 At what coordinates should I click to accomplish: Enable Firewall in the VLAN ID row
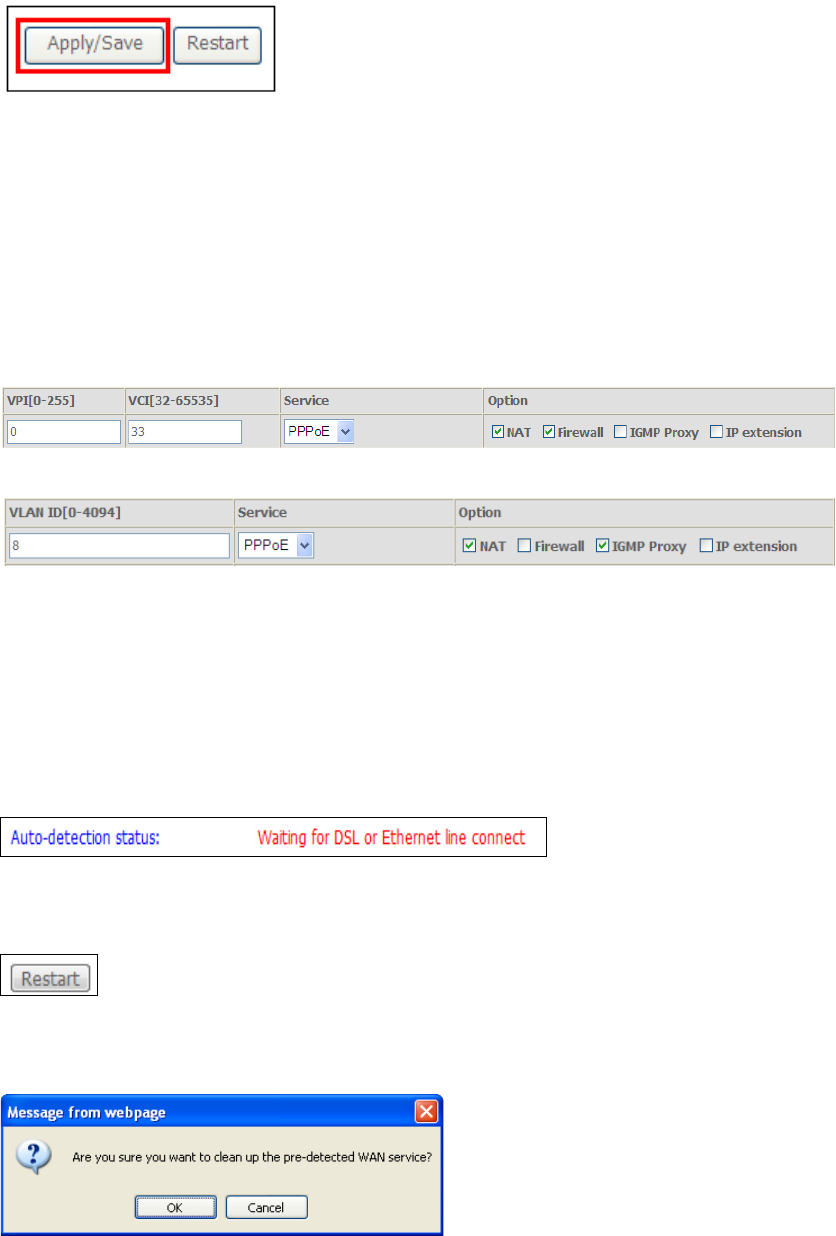(x=524, y=546)
